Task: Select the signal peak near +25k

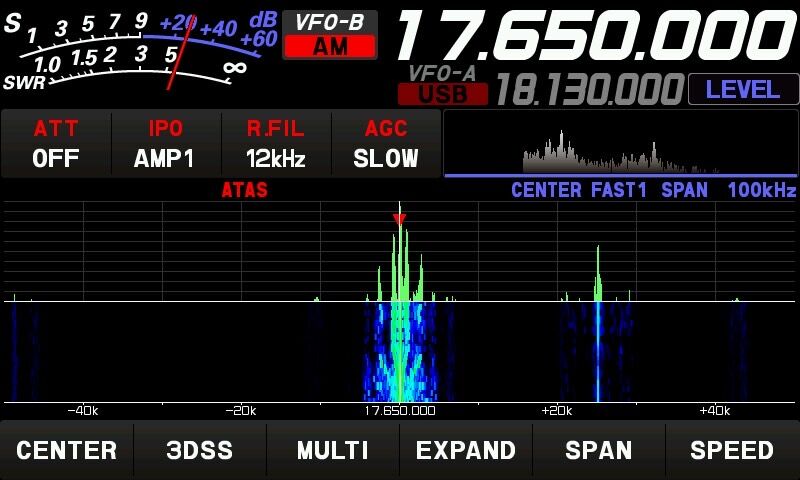Action: tap(598, 273)
